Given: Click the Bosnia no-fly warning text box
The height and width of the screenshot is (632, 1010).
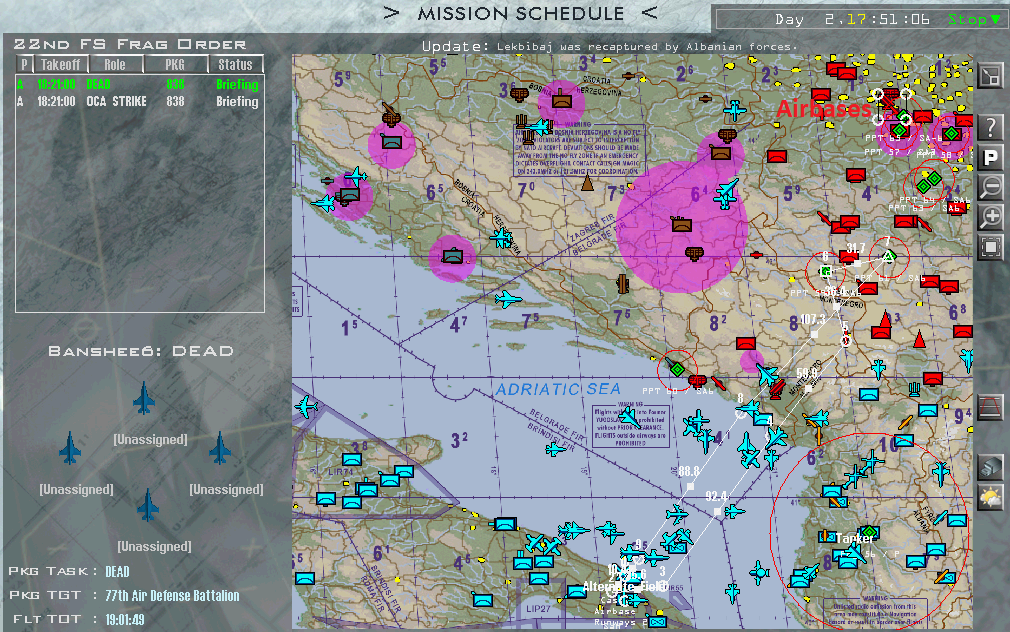Looking at the screenshot, I should click(x=579, y=150).
